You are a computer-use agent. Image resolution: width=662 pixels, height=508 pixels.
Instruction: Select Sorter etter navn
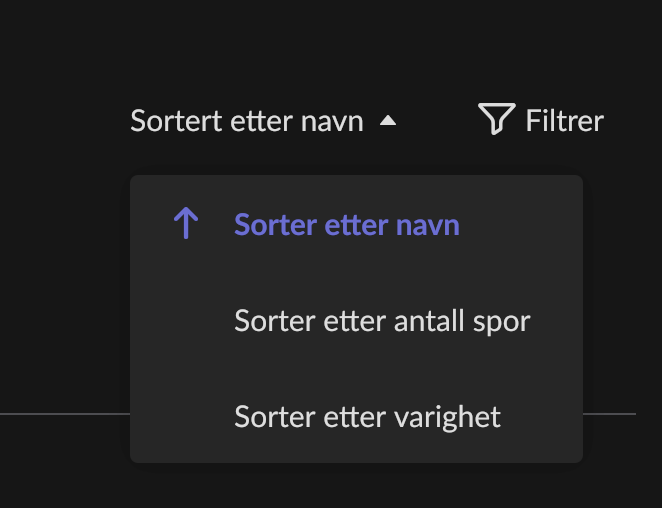tap(346, 224)
